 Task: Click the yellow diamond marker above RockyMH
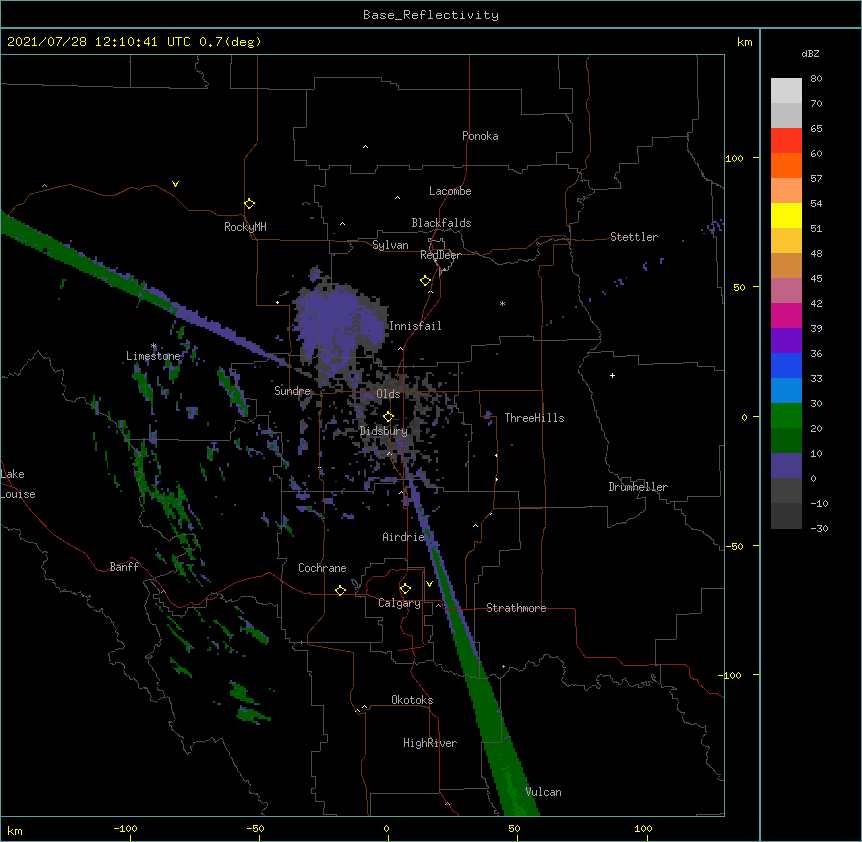pos(249,204)
